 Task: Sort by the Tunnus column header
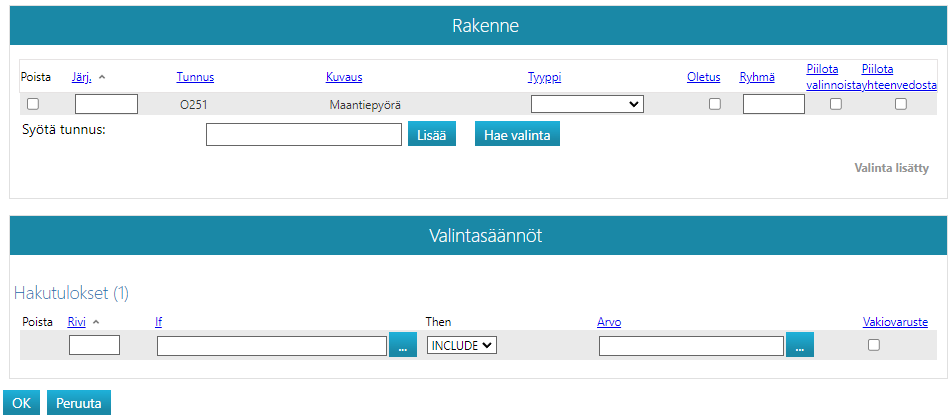pyautogui.click(x=195, y=78)
